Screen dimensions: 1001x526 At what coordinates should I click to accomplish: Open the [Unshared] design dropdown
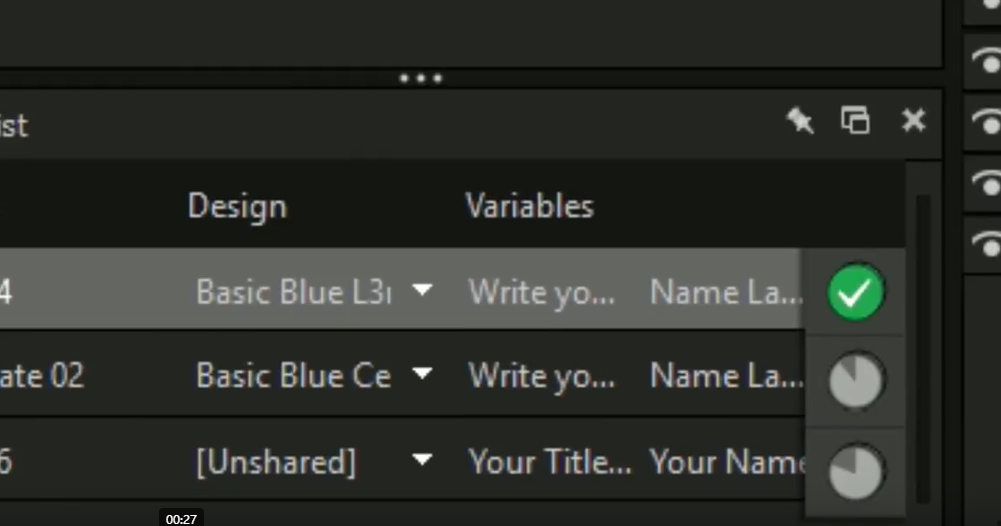423,461
